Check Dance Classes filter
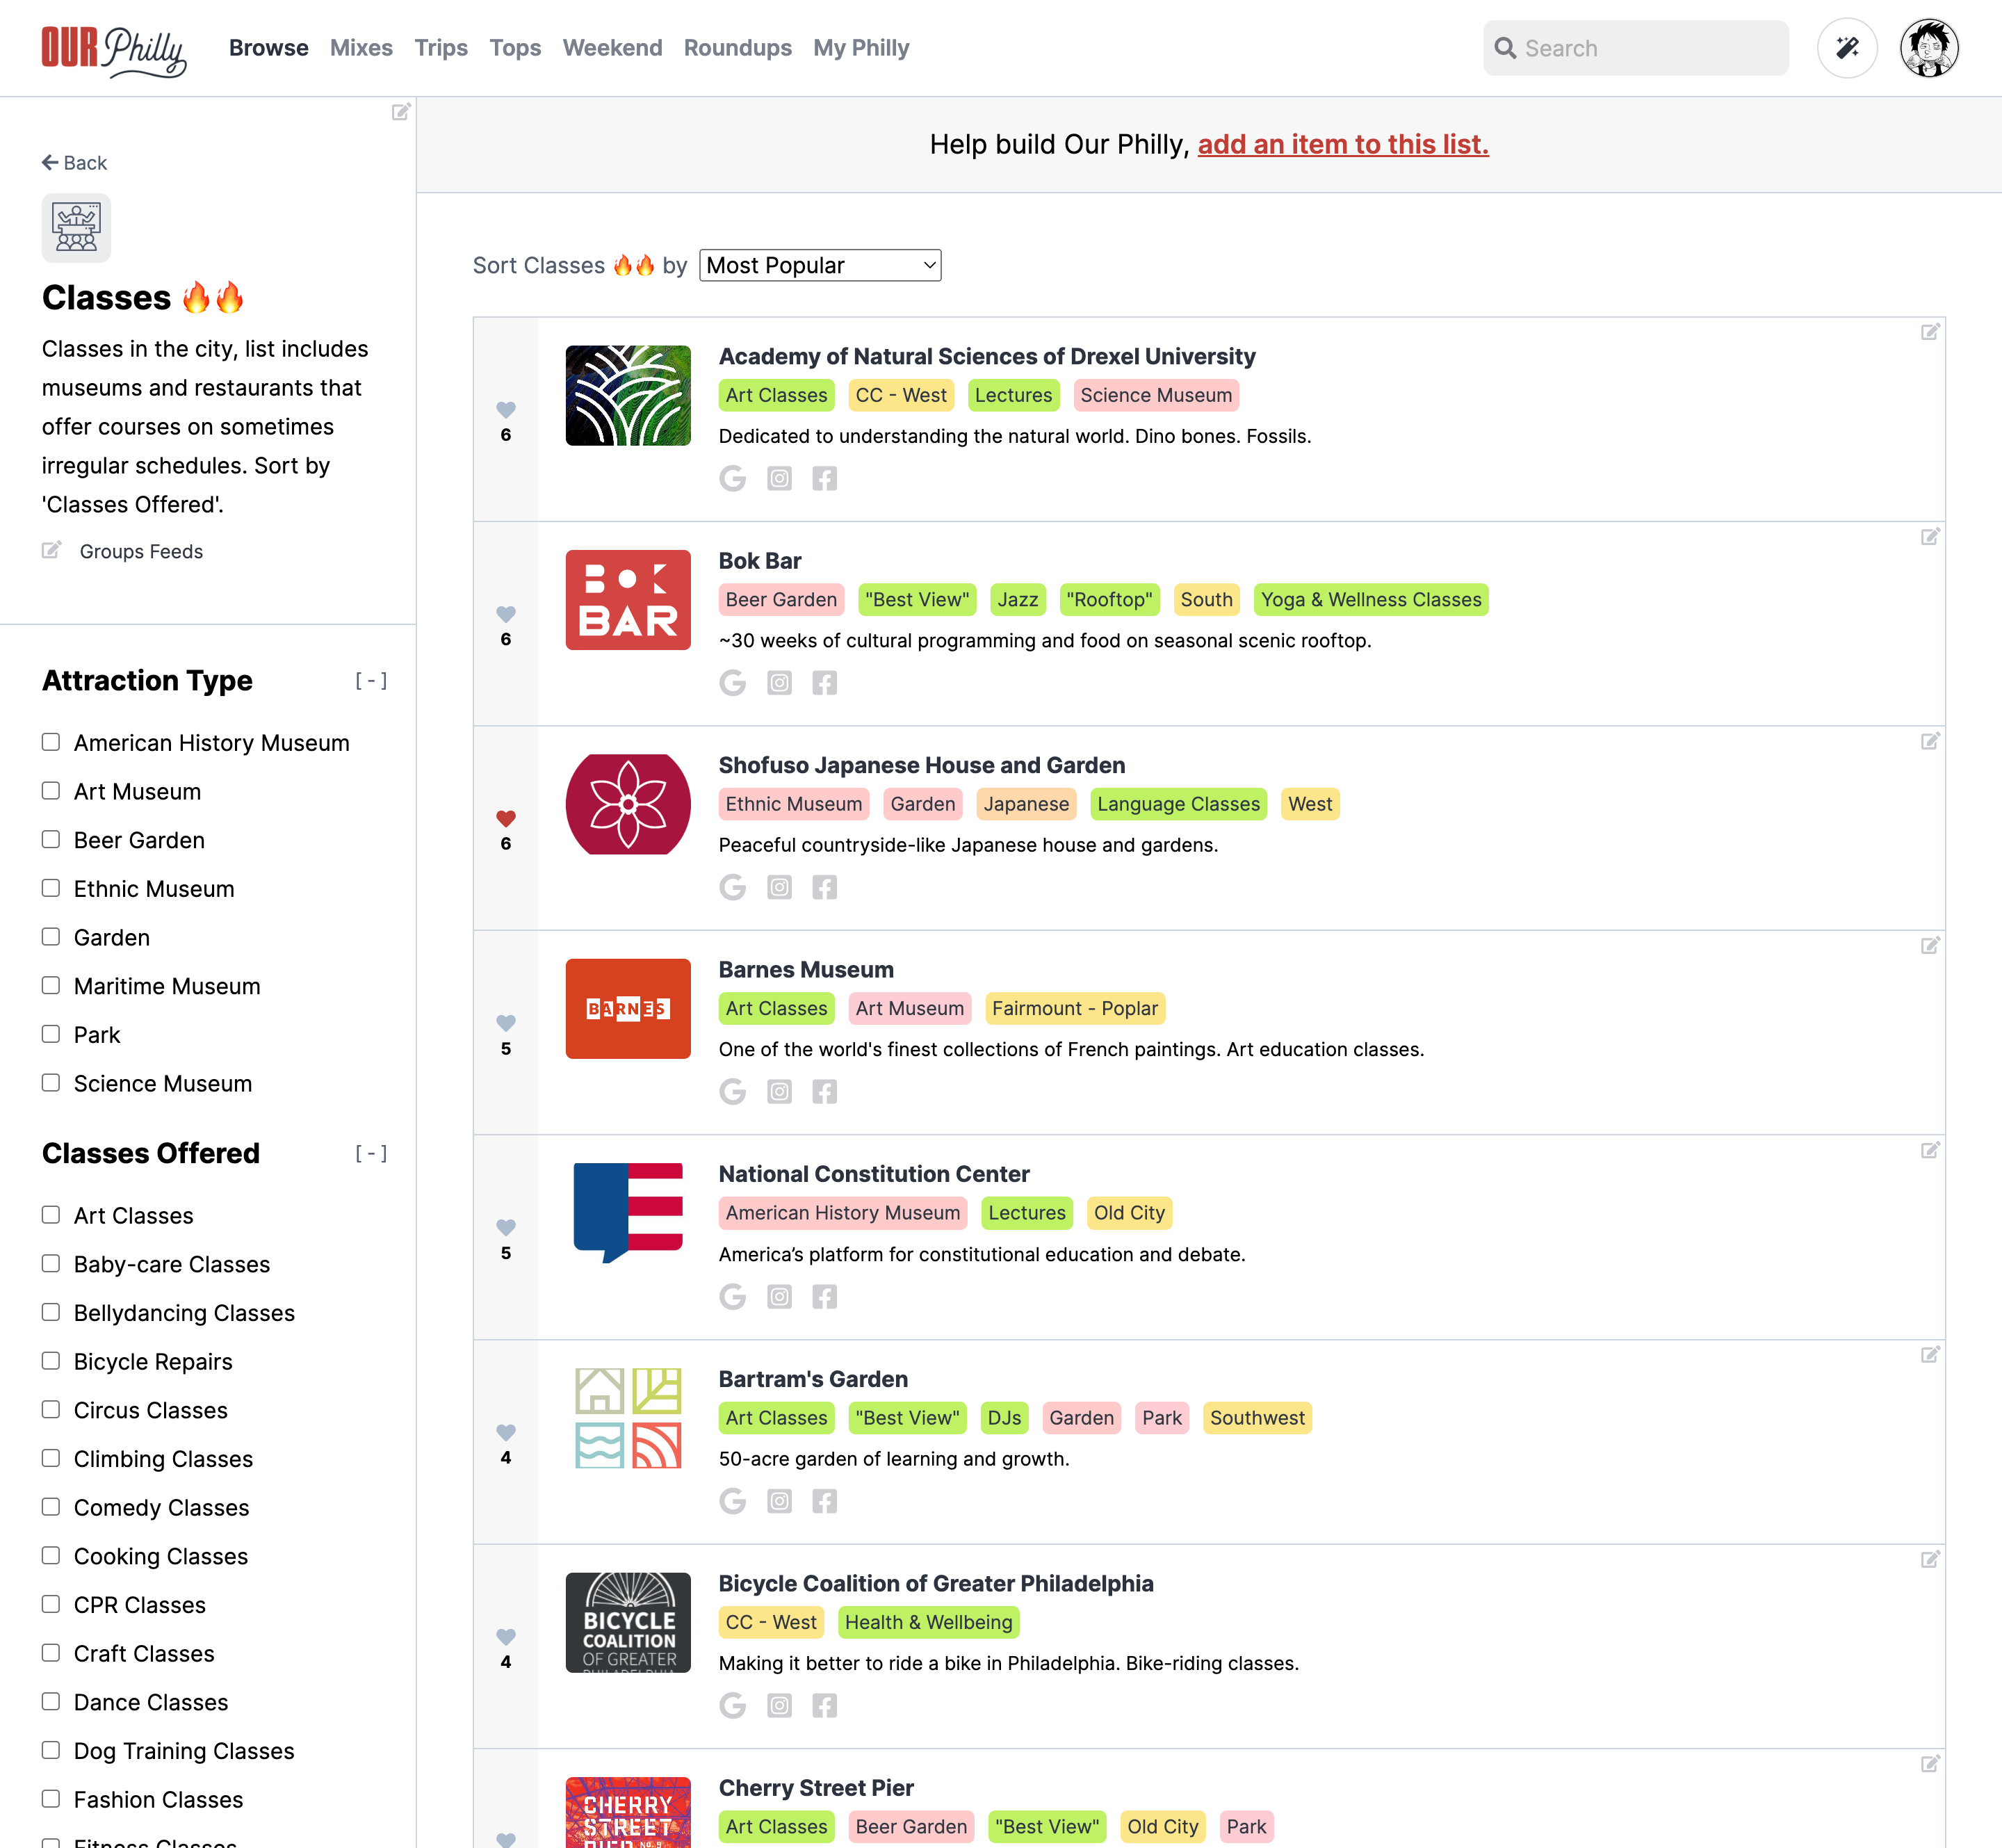The width and height of the screenshot is (2002, 1848). click(51, 1701)
